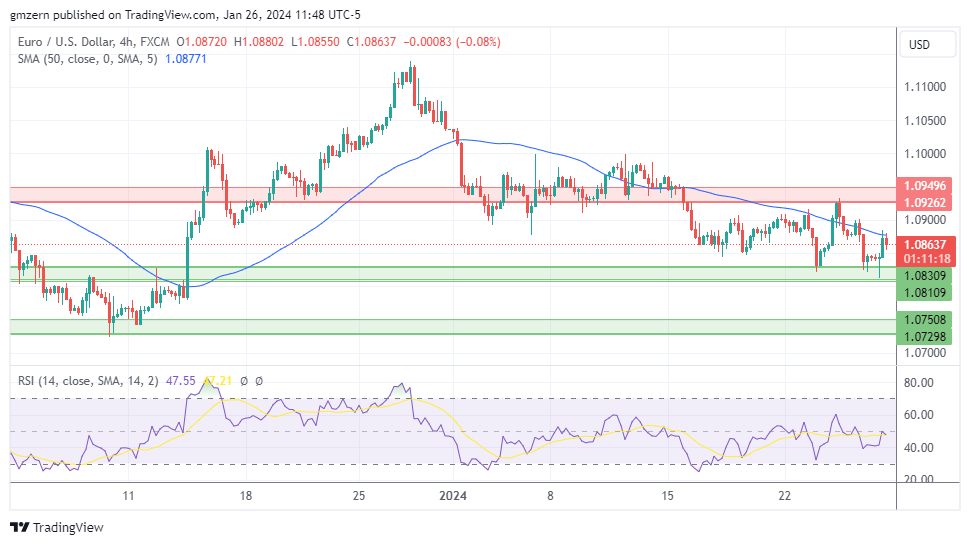Click the current price label 1.08637
970x545 pixels.
coord(925,244)
